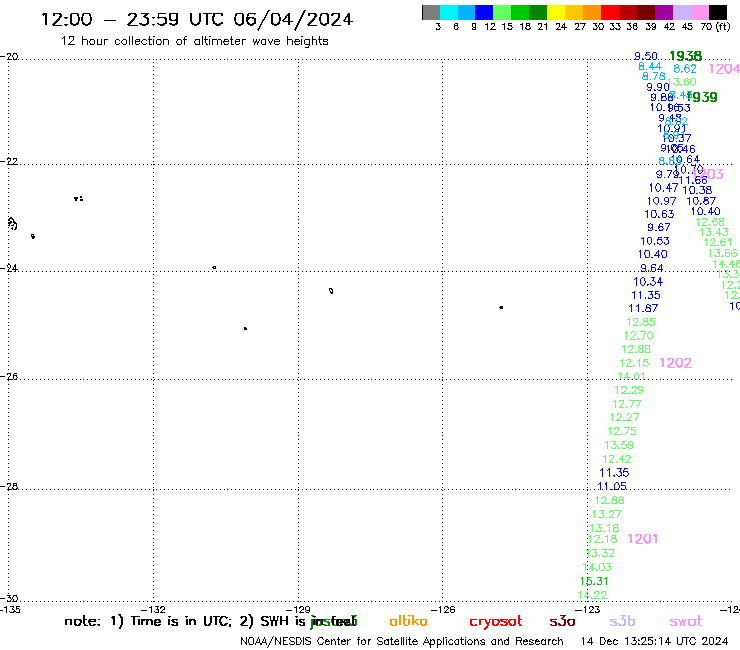Screen dimensions: 740x650
Task: Click the wave height reading 10.97
Action: pyautogui.click(x=661, y=201)
